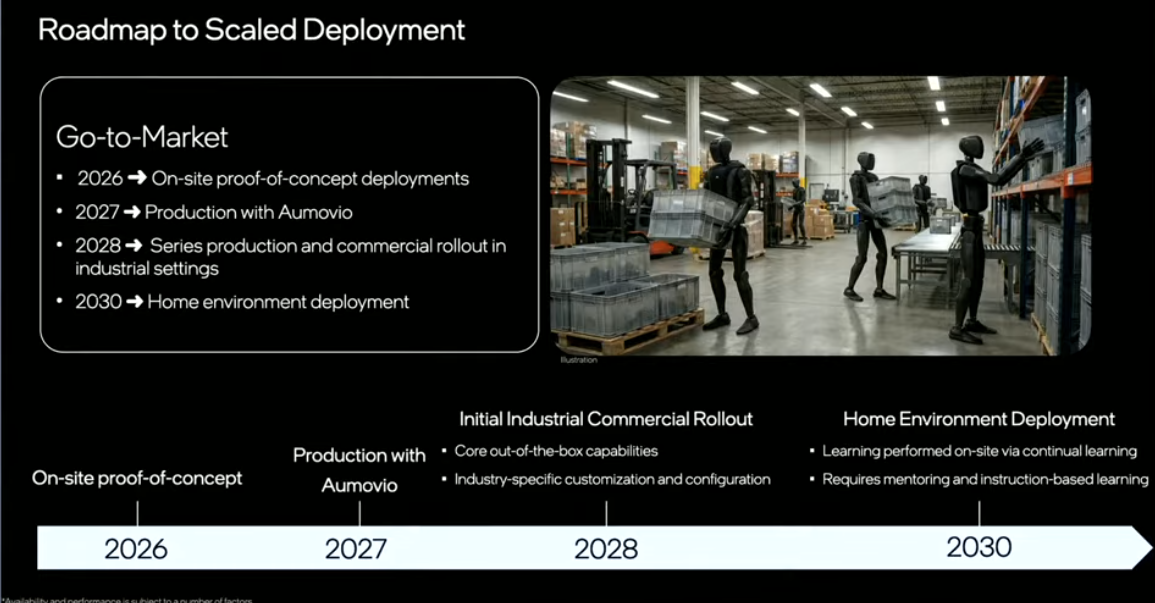Click the arrow icon after 2030 in the Go-to-Market list
The width and height of the screenshot is (1155, 603).
[x=135, y=302]
